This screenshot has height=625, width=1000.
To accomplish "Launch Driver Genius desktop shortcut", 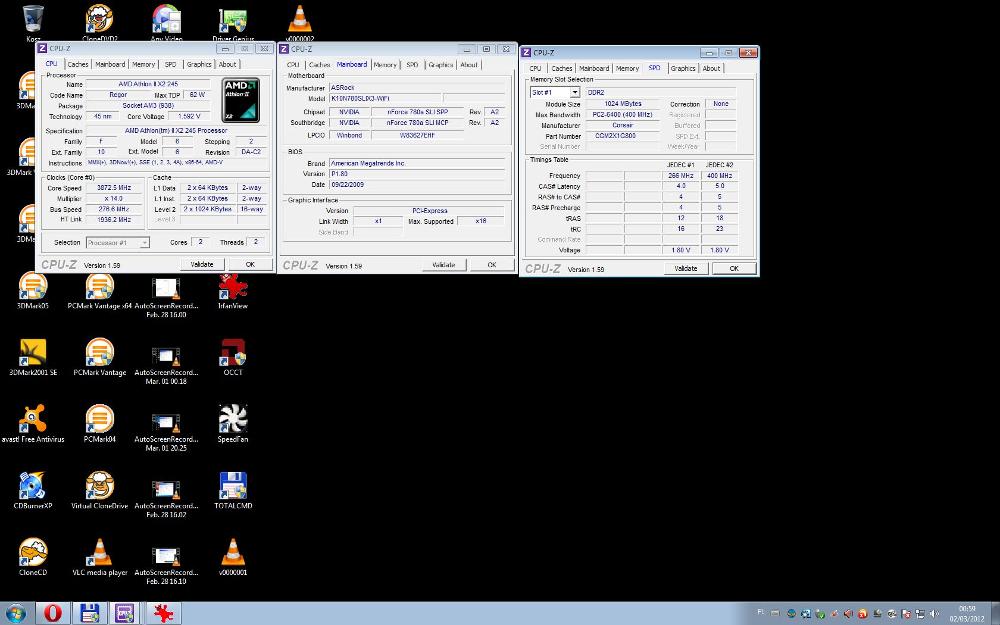I will click(233, 22).
